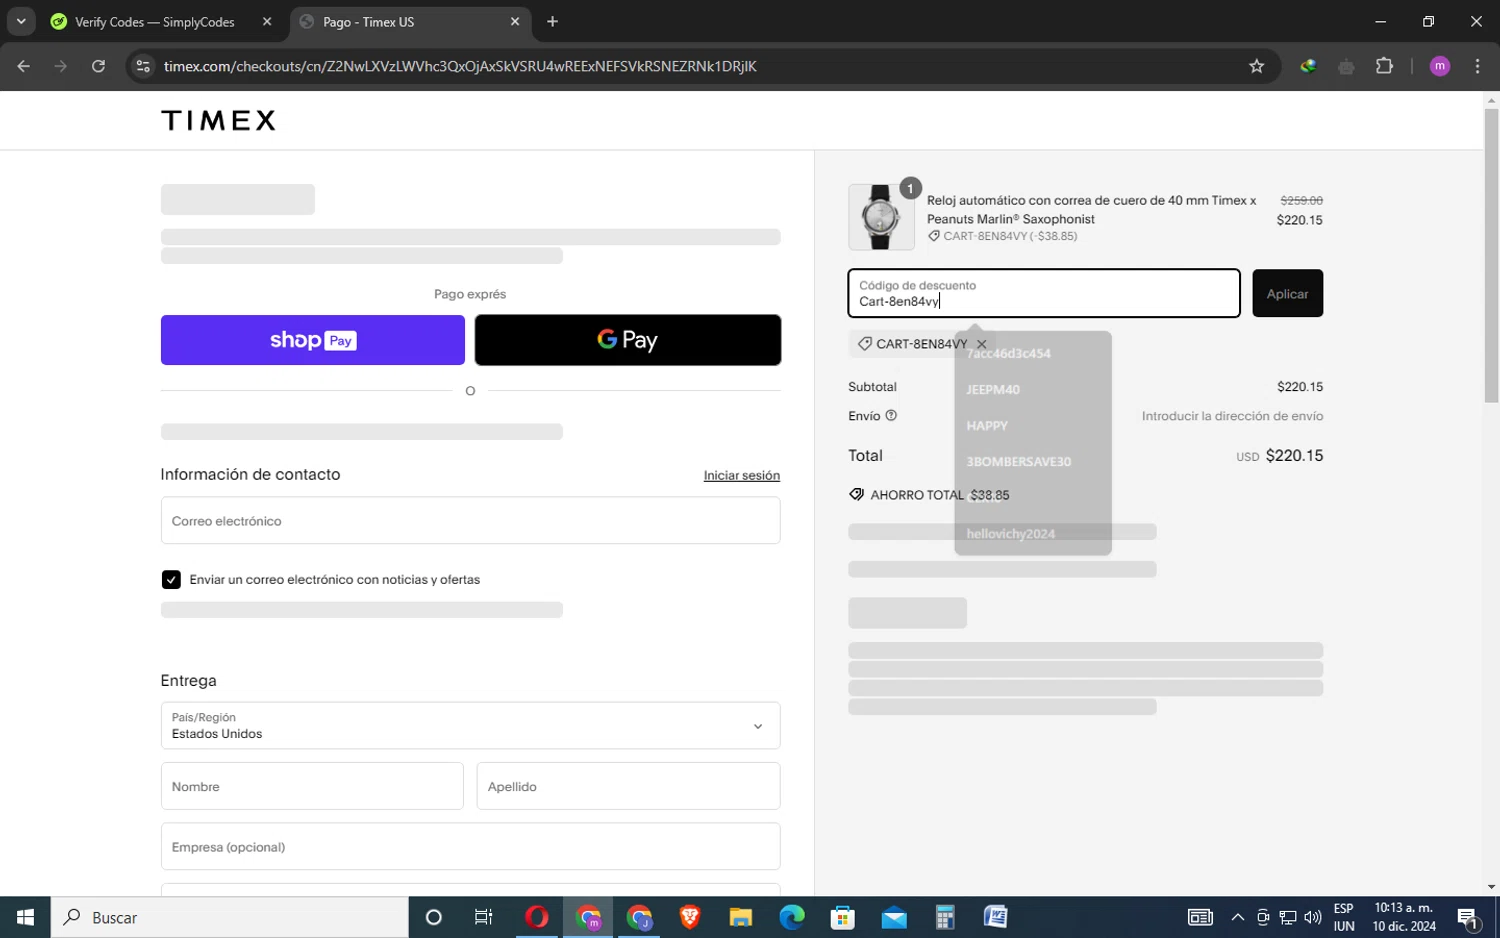This screenshot has width=1500, height=938.
Task: Open the Mail app from the taskbar
Action: [x=894, y=917]
